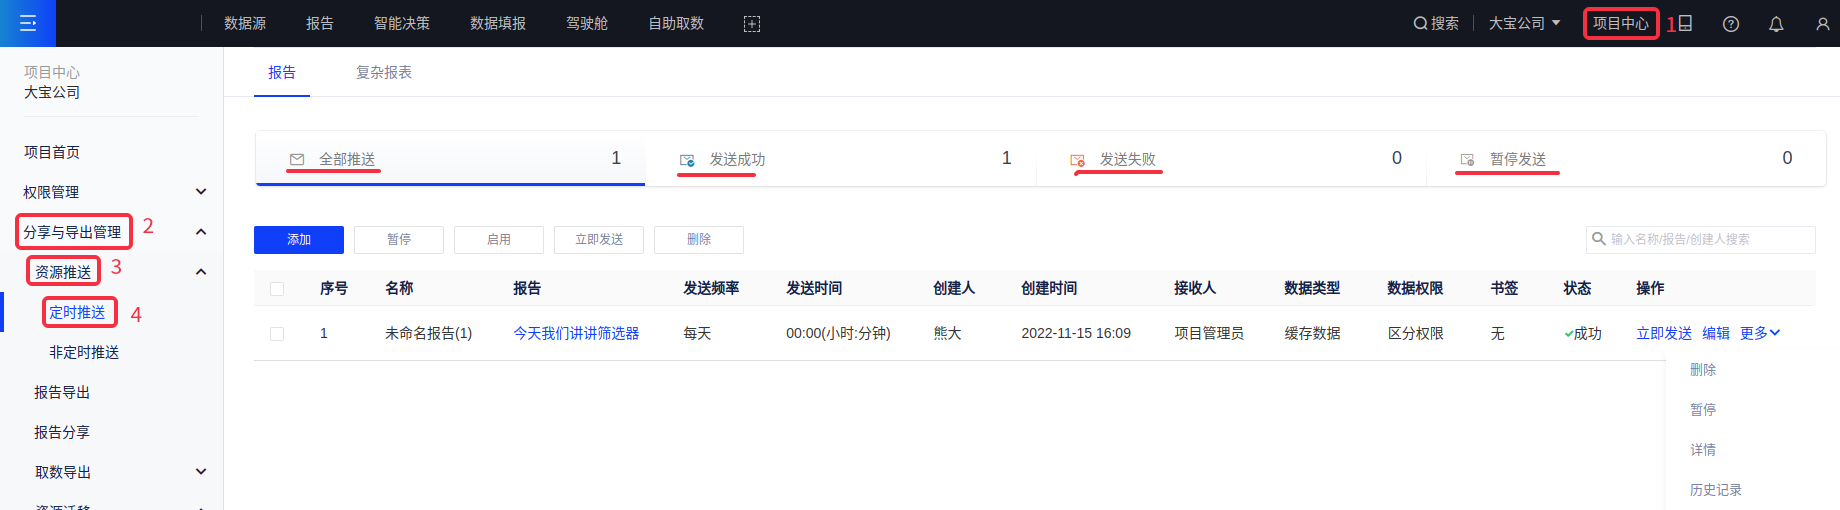
Task: Select 历史记录 from the more menu
Action: pos(1715,490)
